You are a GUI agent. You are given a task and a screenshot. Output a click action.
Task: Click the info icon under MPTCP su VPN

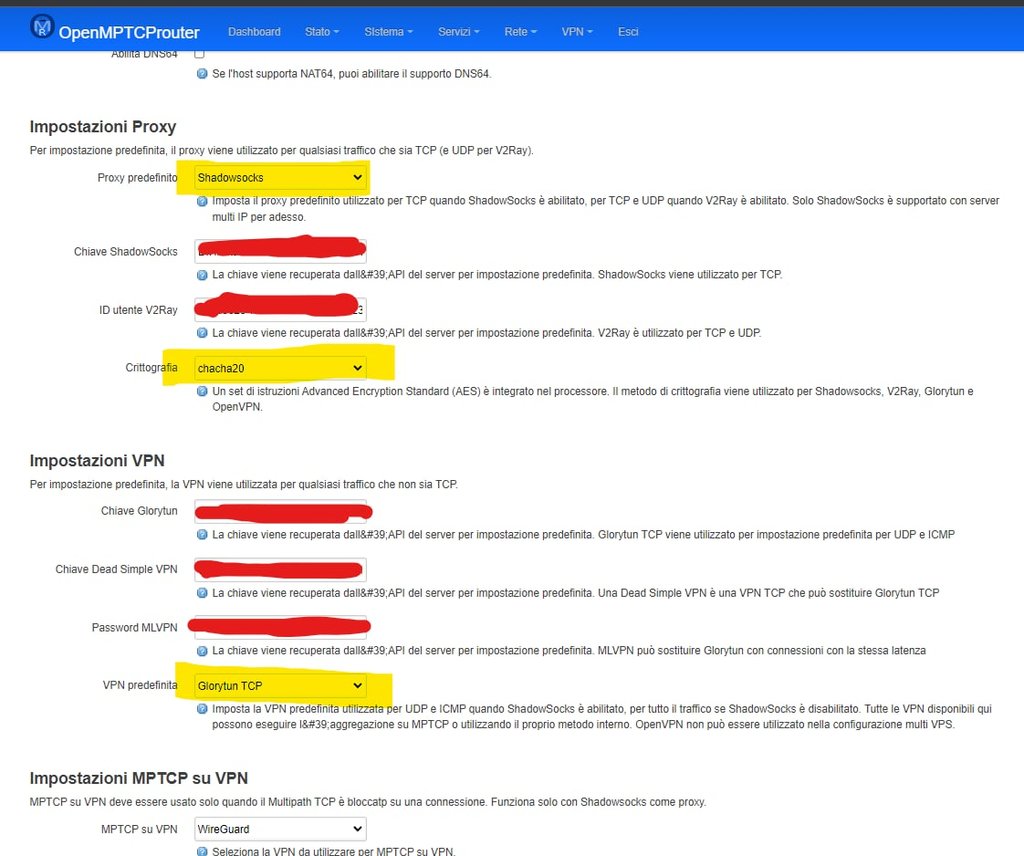click(x=202, y=851)
